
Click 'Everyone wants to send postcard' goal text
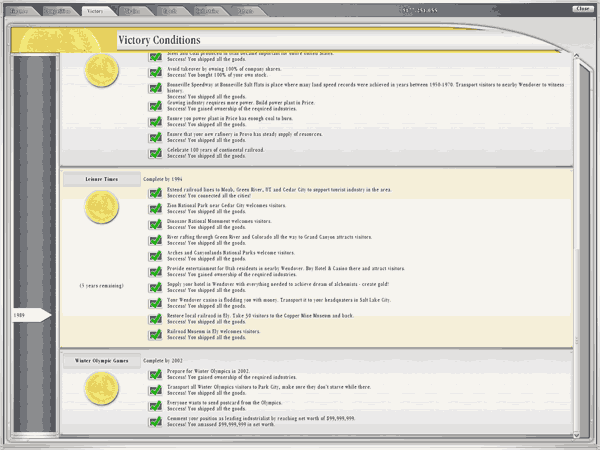[x=224, y=403]
